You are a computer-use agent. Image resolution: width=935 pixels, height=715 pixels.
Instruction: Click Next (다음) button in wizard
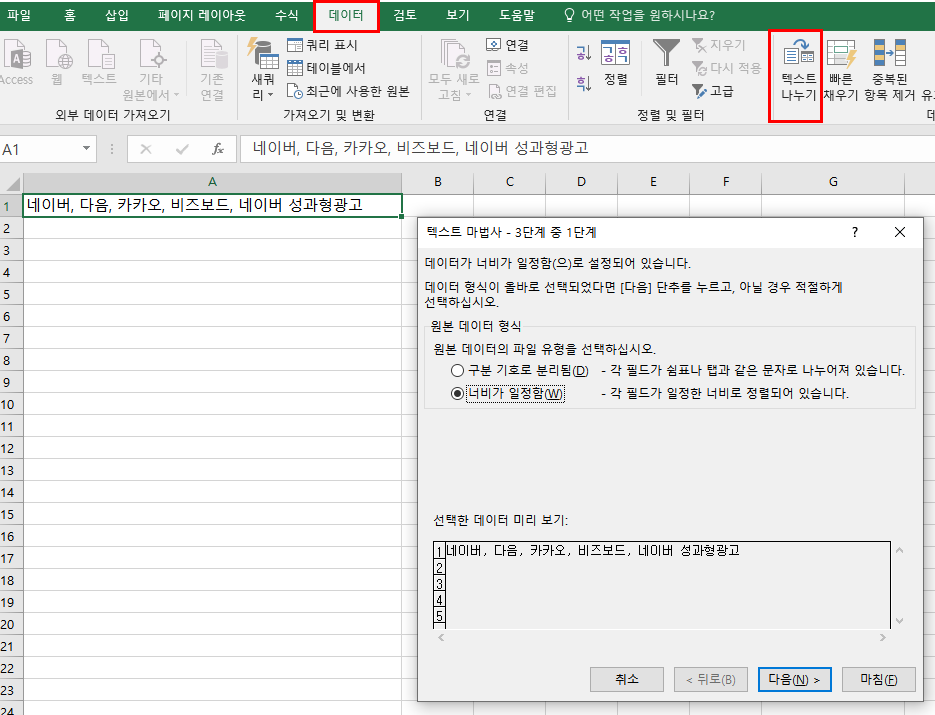pyautogui.click(x=795, y=679)
